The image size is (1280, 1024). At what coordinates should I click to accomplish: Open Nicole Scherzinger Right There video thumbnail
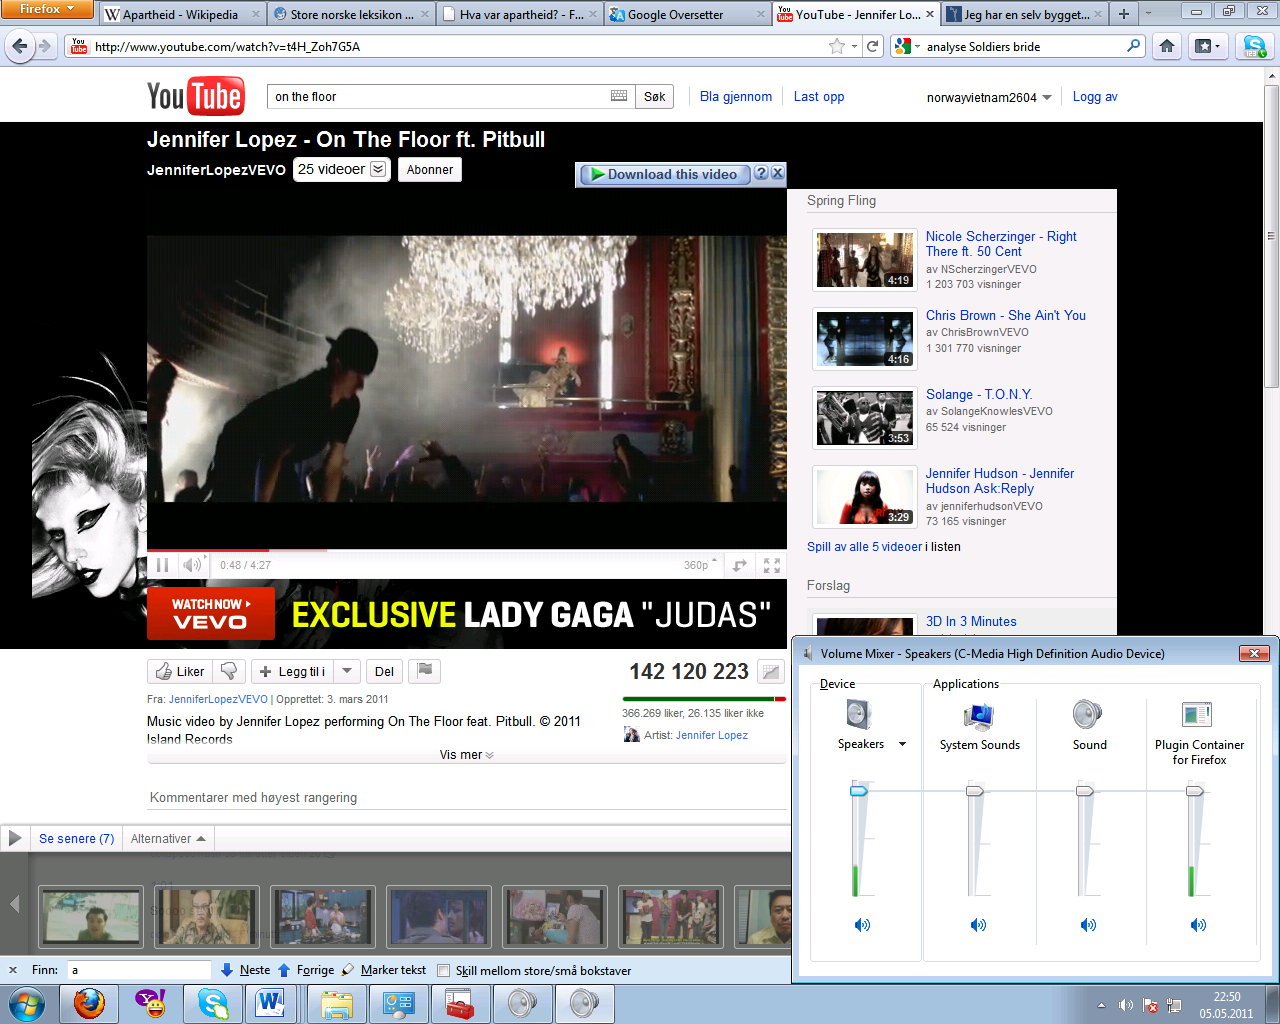click(x=865, y=259)
